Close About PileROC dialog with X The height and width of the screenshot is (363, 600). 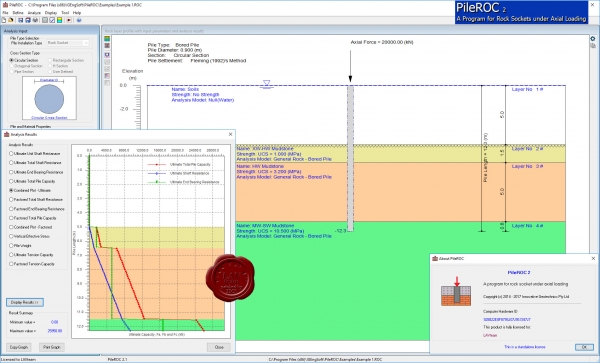pos(593,259)
